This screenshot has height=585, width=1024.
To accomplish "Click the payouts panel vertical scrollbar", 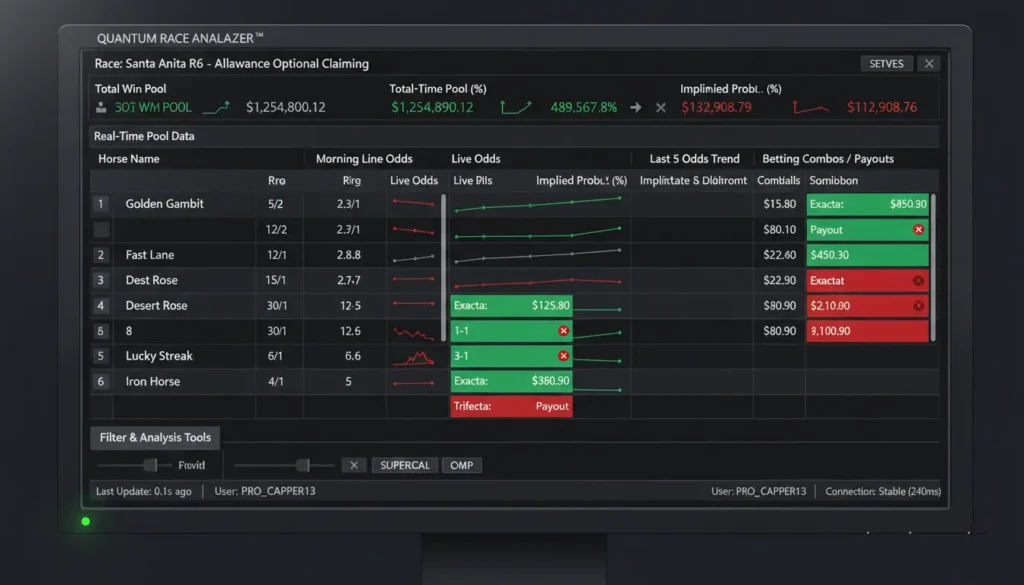I will click(x=933, y=267).
